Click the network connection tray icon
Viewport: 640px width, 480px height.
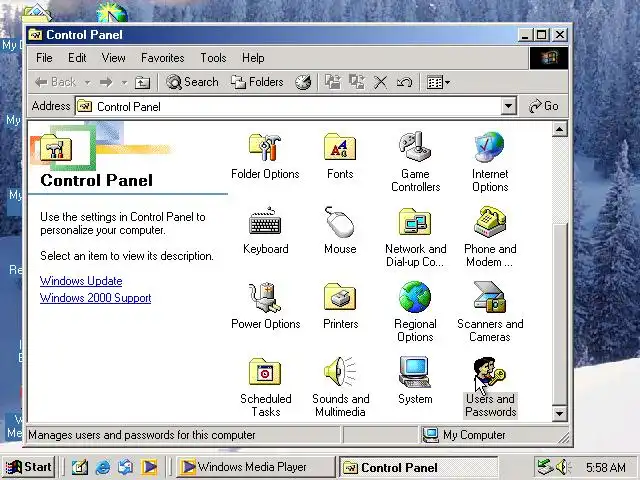click(544, 467)
